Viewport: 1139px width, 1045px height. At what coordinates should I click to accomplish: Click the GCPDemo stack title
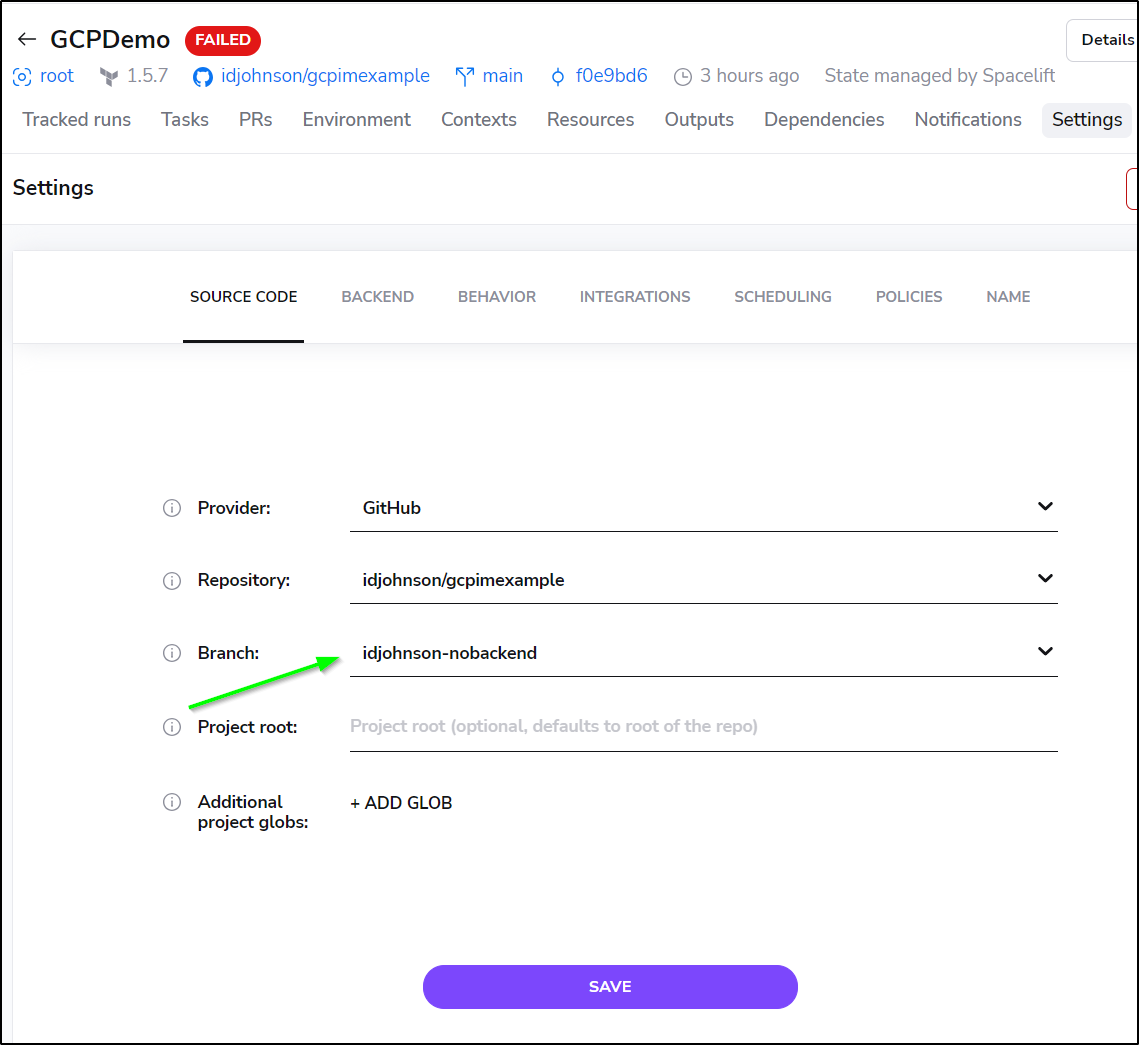tap(110, 40)
